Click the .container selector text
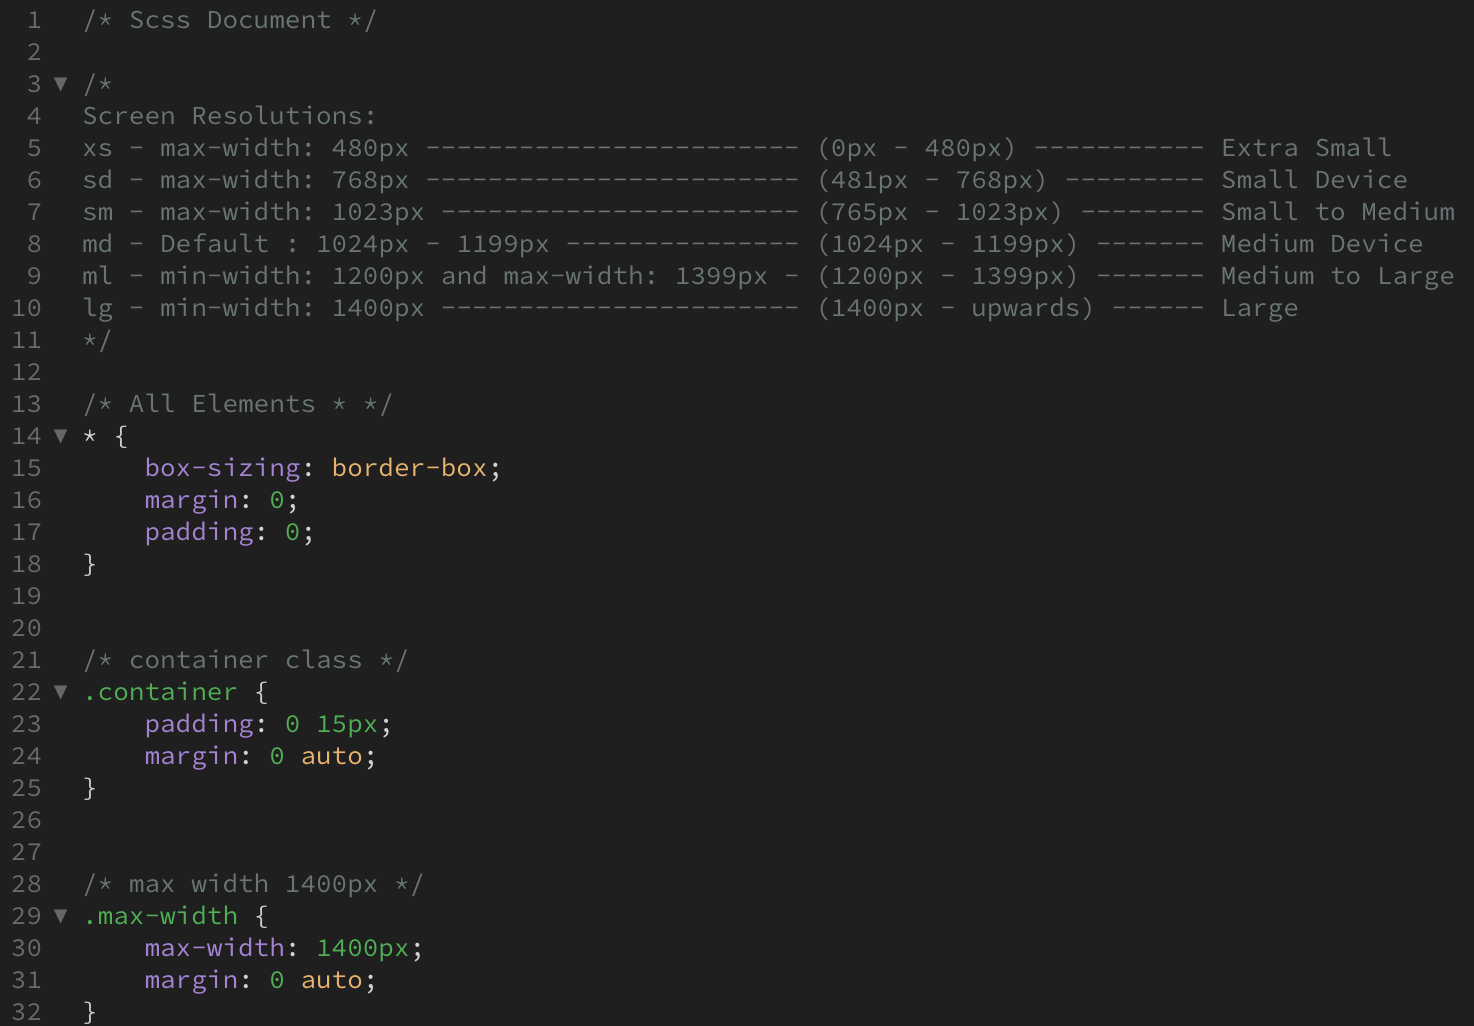1474x1026 pixels. coord(160,692)
